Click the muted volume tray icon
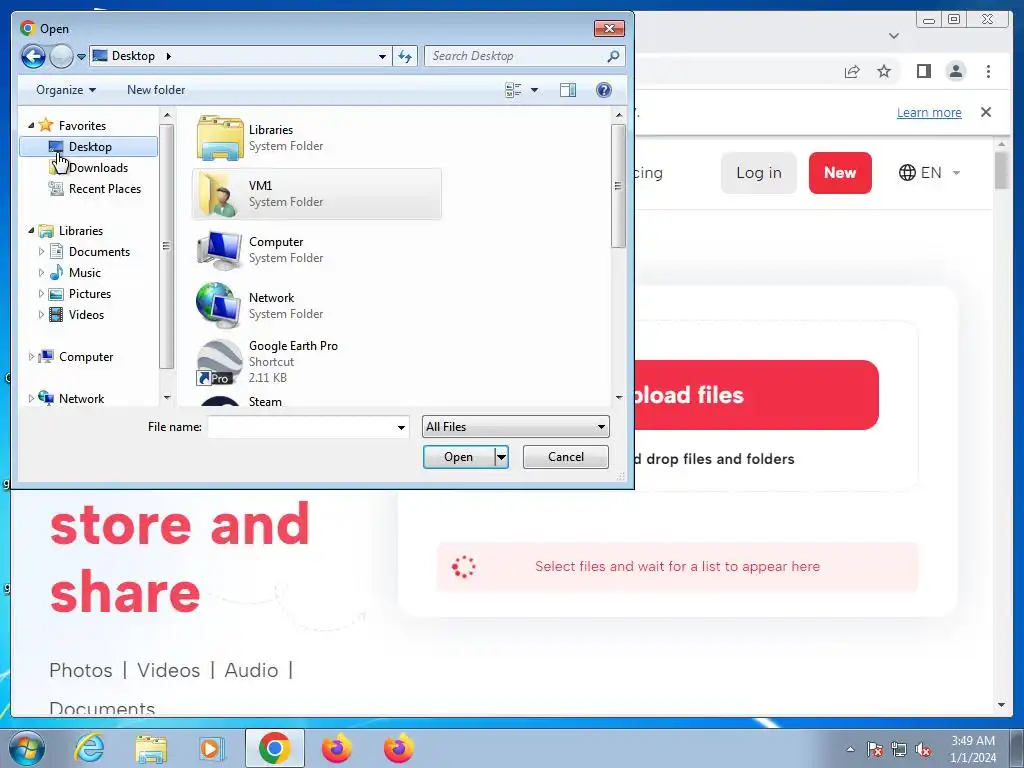Image resolution: width=1024 pixels, height=768 pixels. 923,750
